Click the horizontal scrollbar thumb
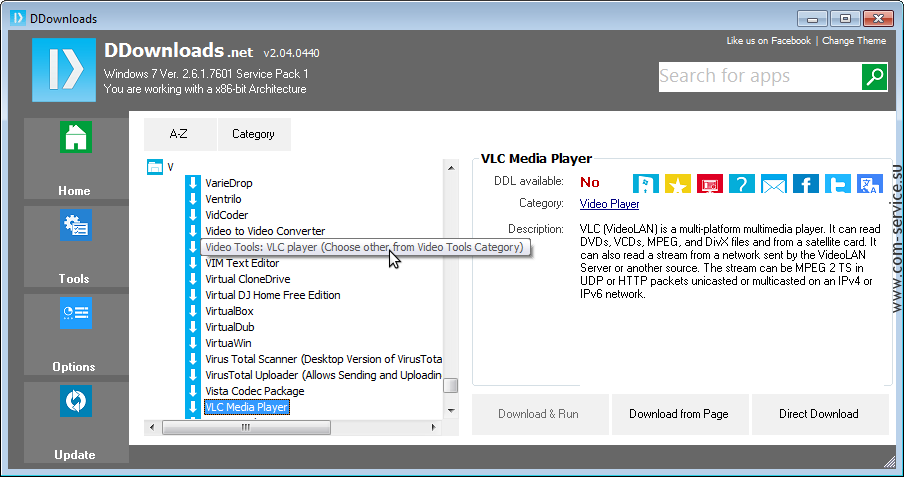 246,427
